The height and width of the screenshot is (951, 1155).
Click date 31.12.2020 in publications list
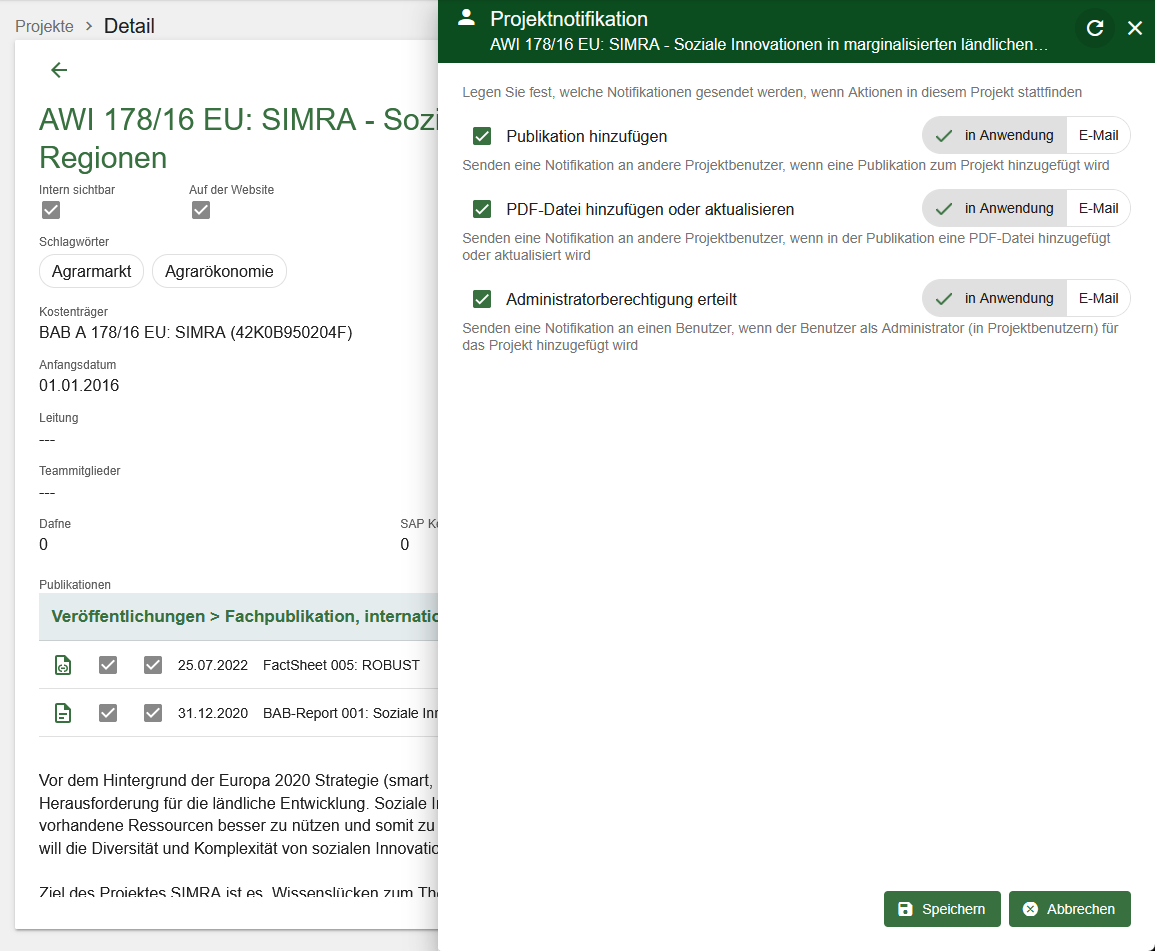pyautogui.click(x=213, y=713)
